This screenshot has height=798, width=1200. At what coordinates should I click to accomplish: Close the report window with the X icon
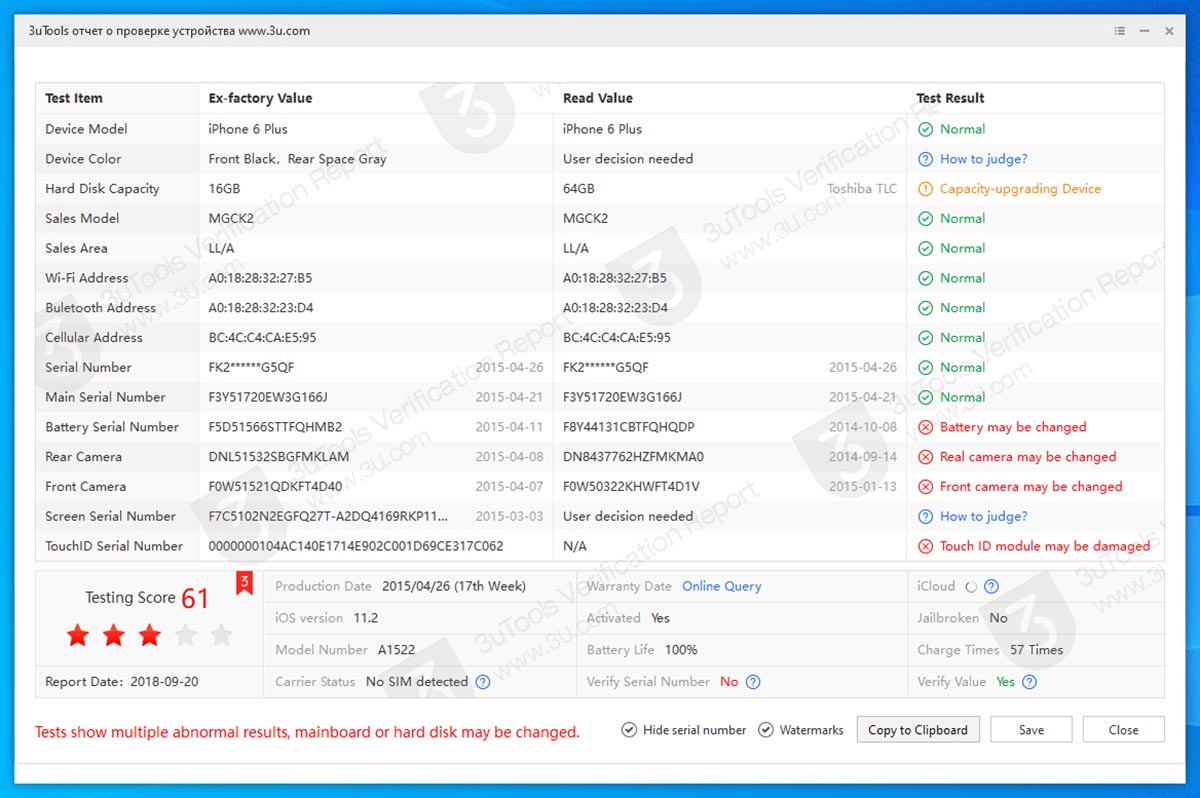1169,31
